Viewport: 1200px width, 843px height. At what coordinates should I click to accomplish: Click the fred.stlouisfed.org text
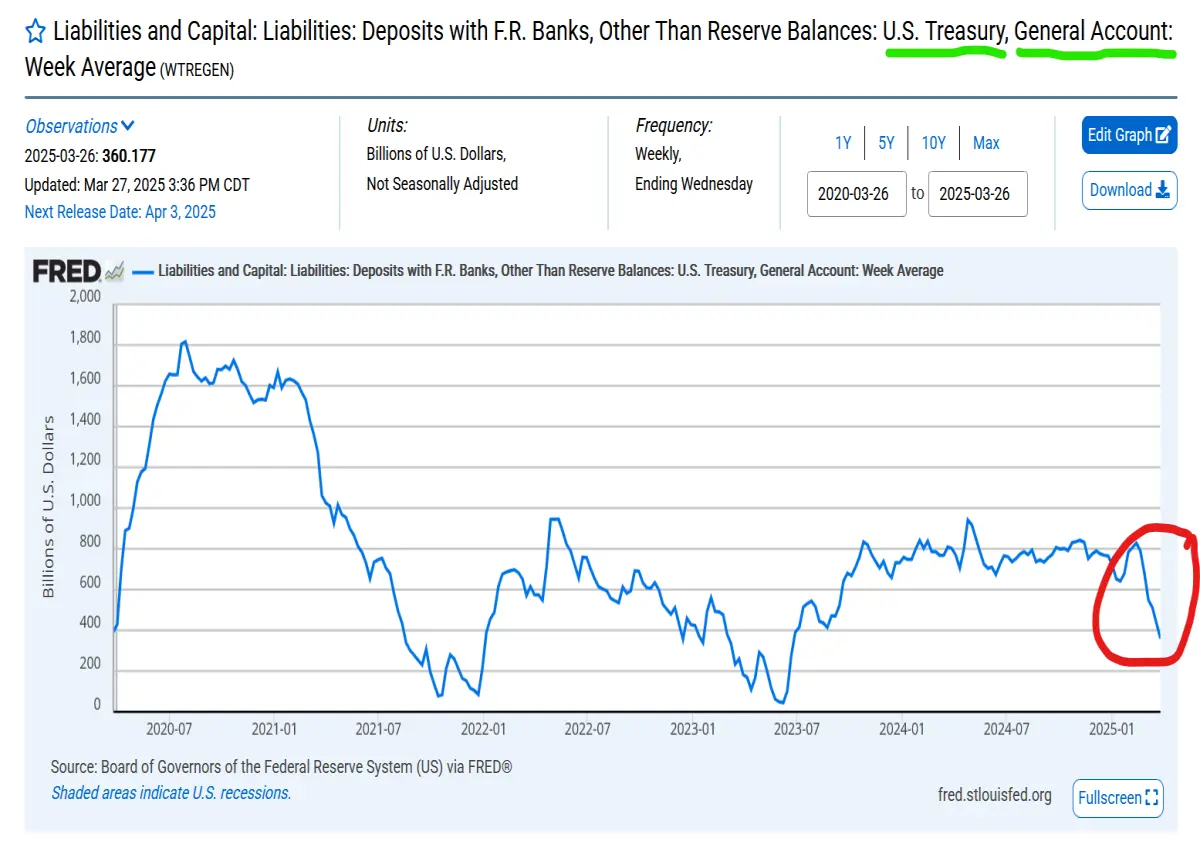995,795
